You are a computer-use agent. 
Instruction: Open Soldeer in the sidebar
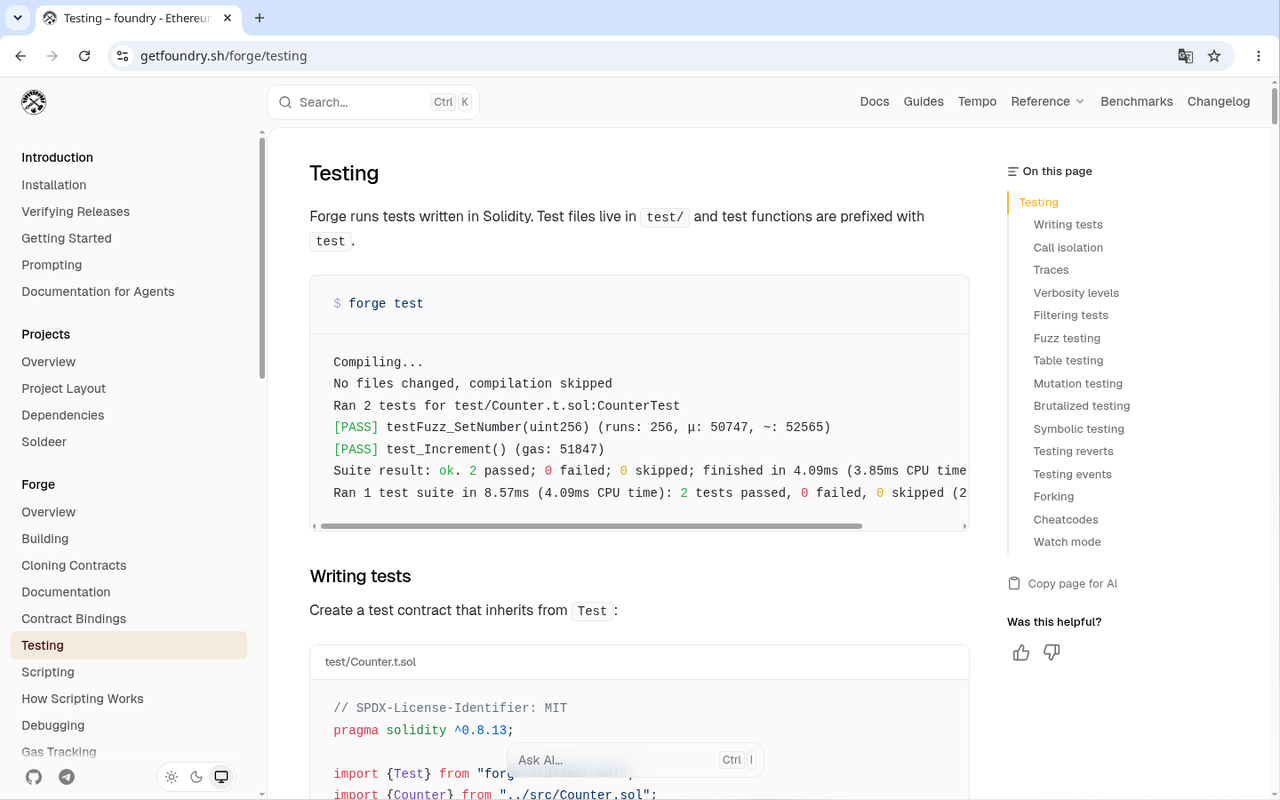(44, 442)
